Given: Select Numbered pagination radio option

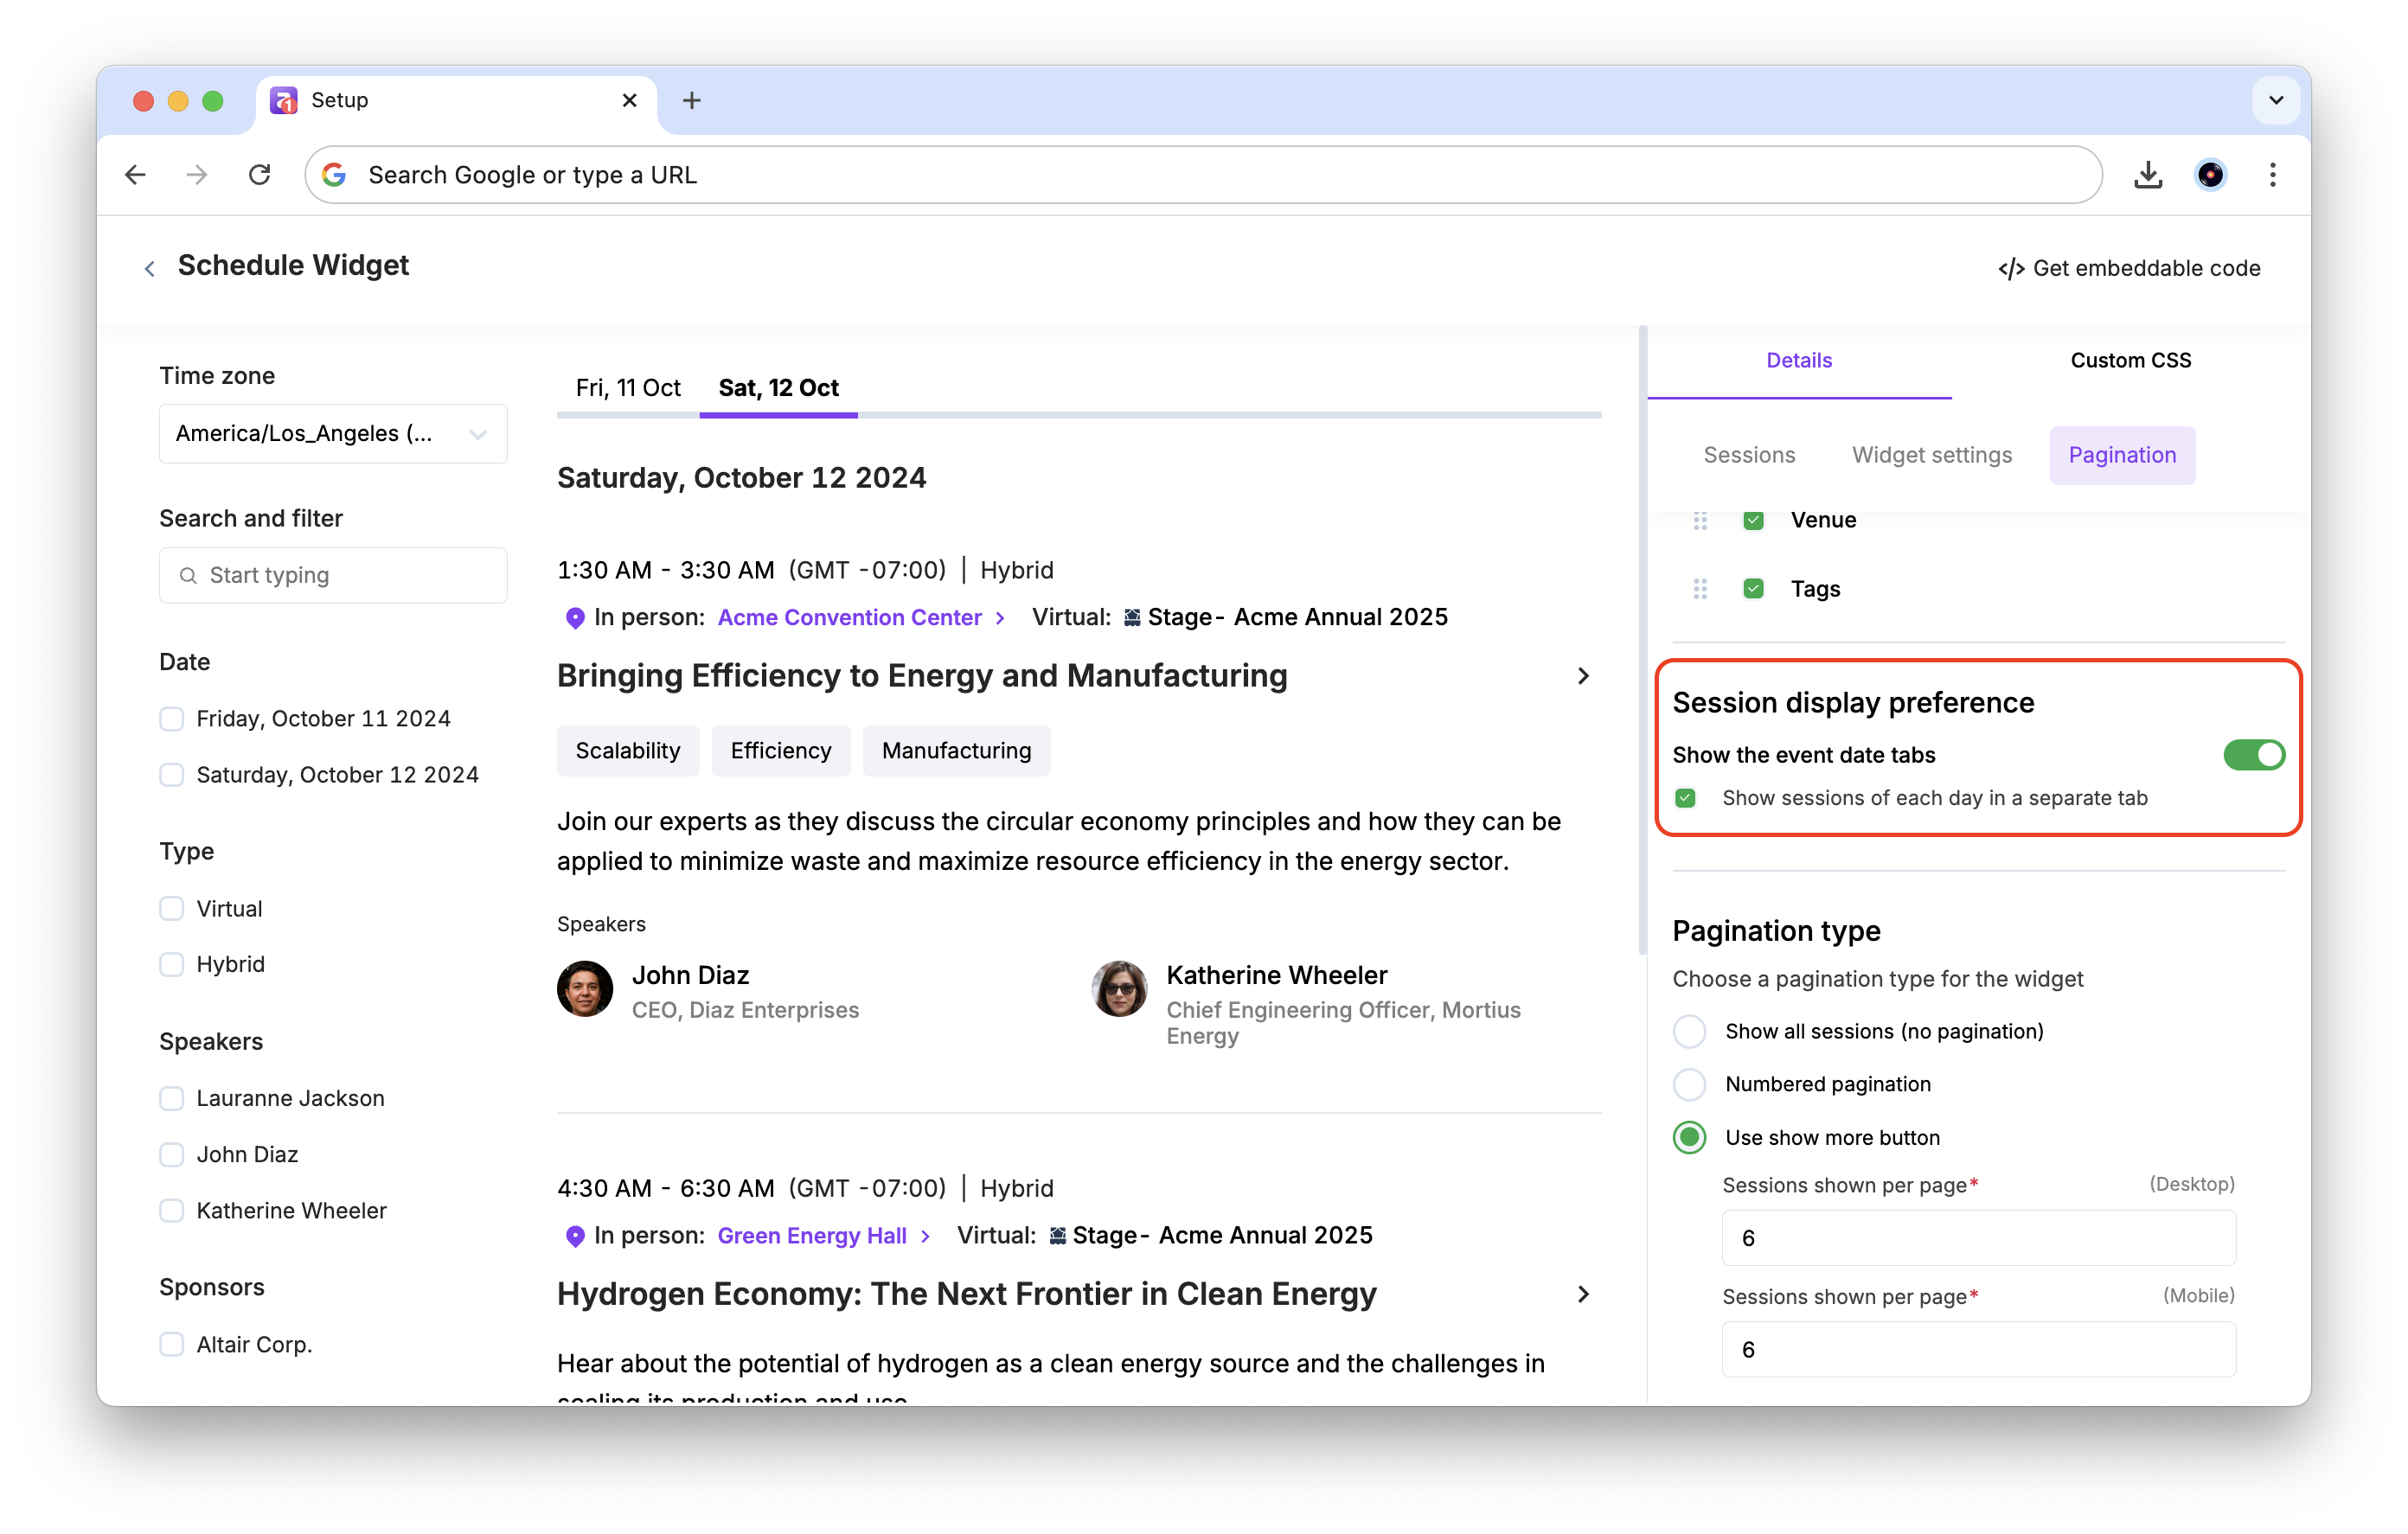Looking at the screenshot, I should (1690, 1084).
